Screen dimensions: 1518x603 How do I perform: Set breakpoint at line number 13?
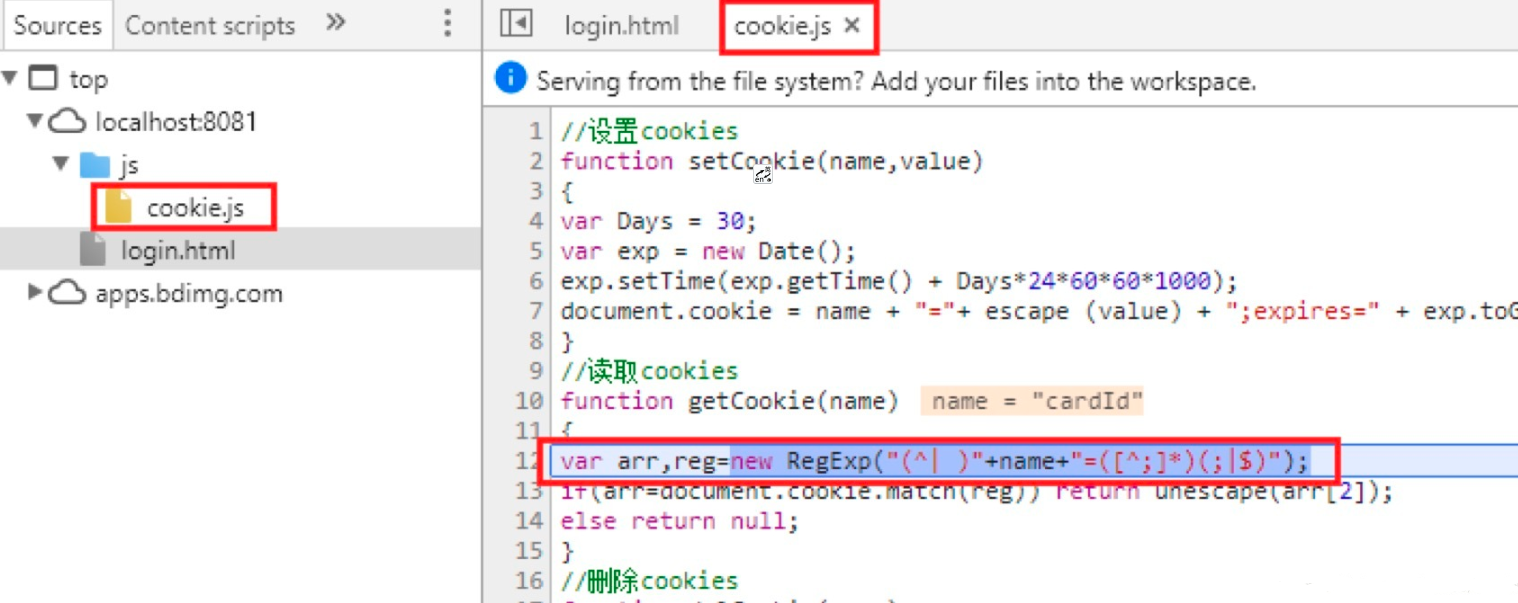coord(529,491)
